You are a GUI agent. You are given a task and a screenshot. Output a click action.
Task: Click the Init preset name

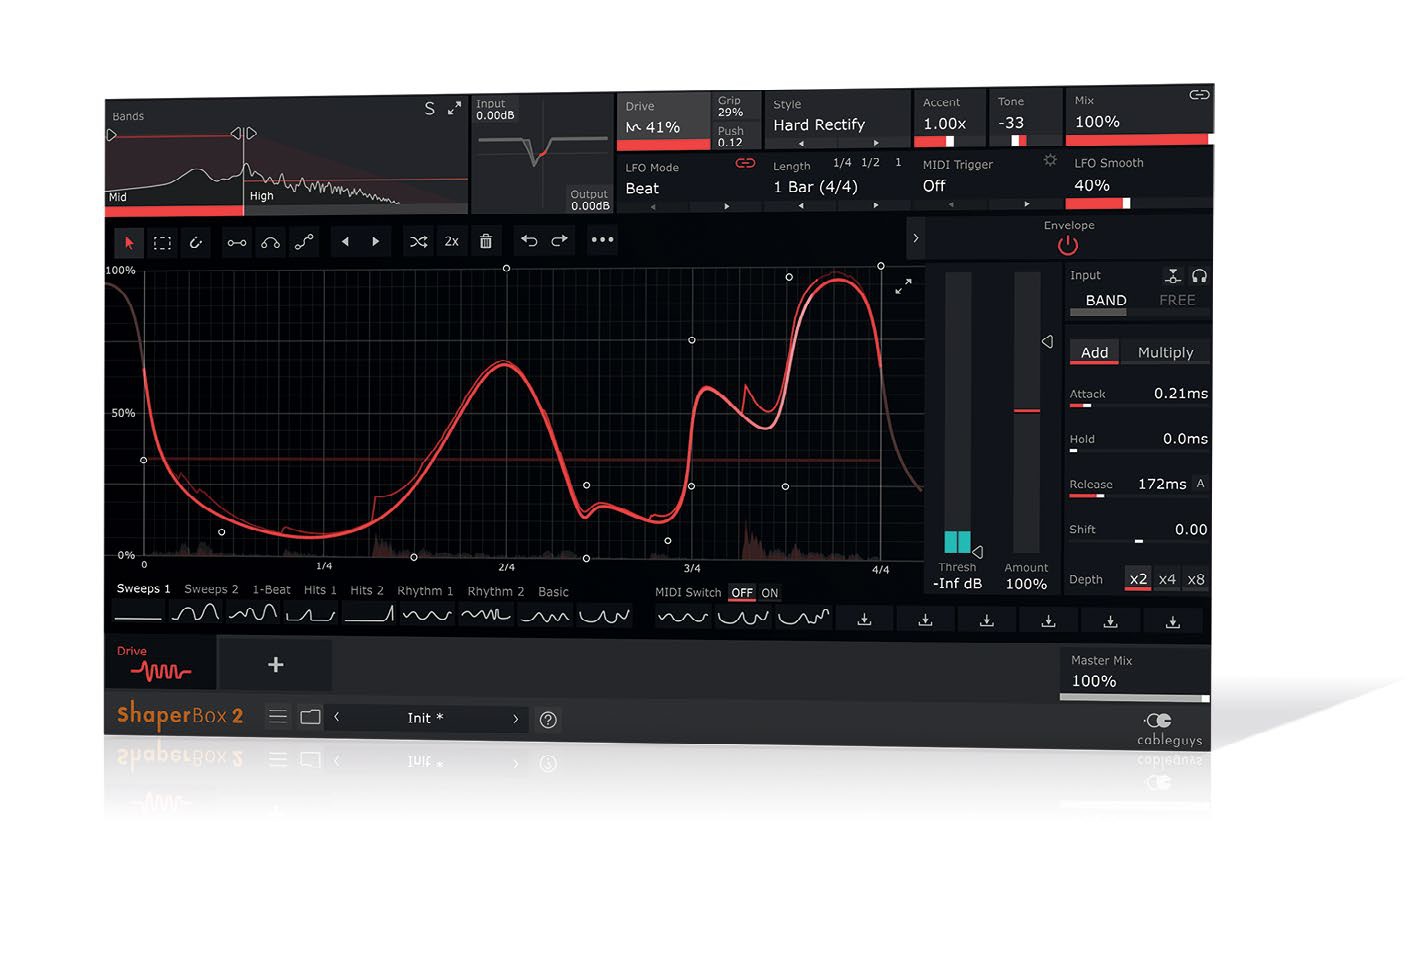(x=425, y=718)
